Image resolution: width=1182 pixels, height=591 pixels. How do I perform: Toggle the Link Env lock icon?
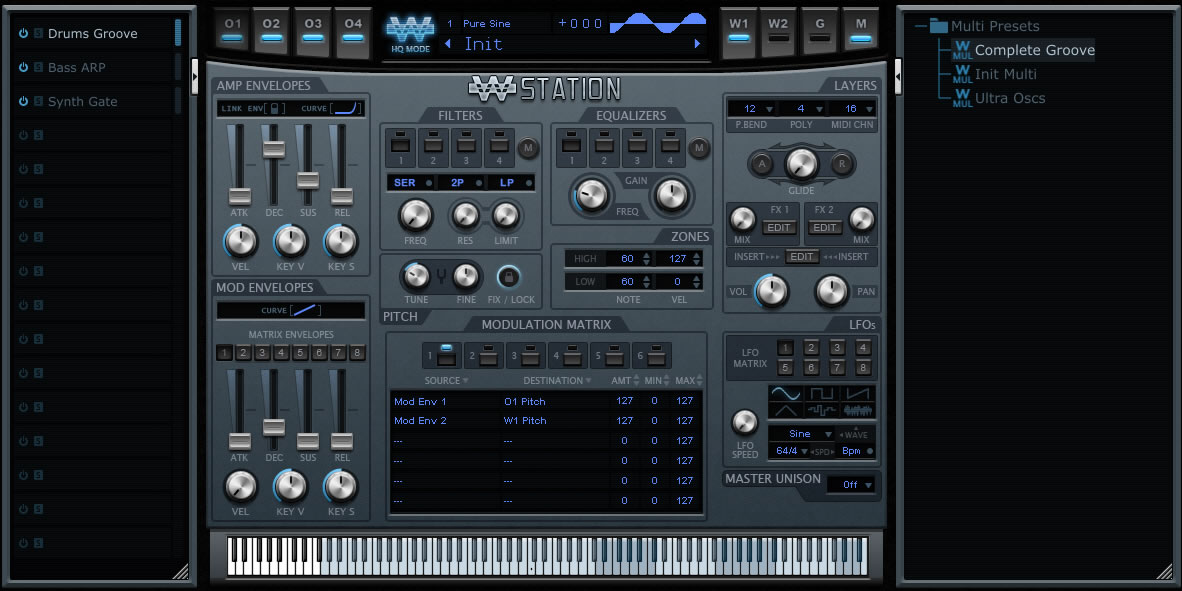pyautogui.click(x=274, y=109)
